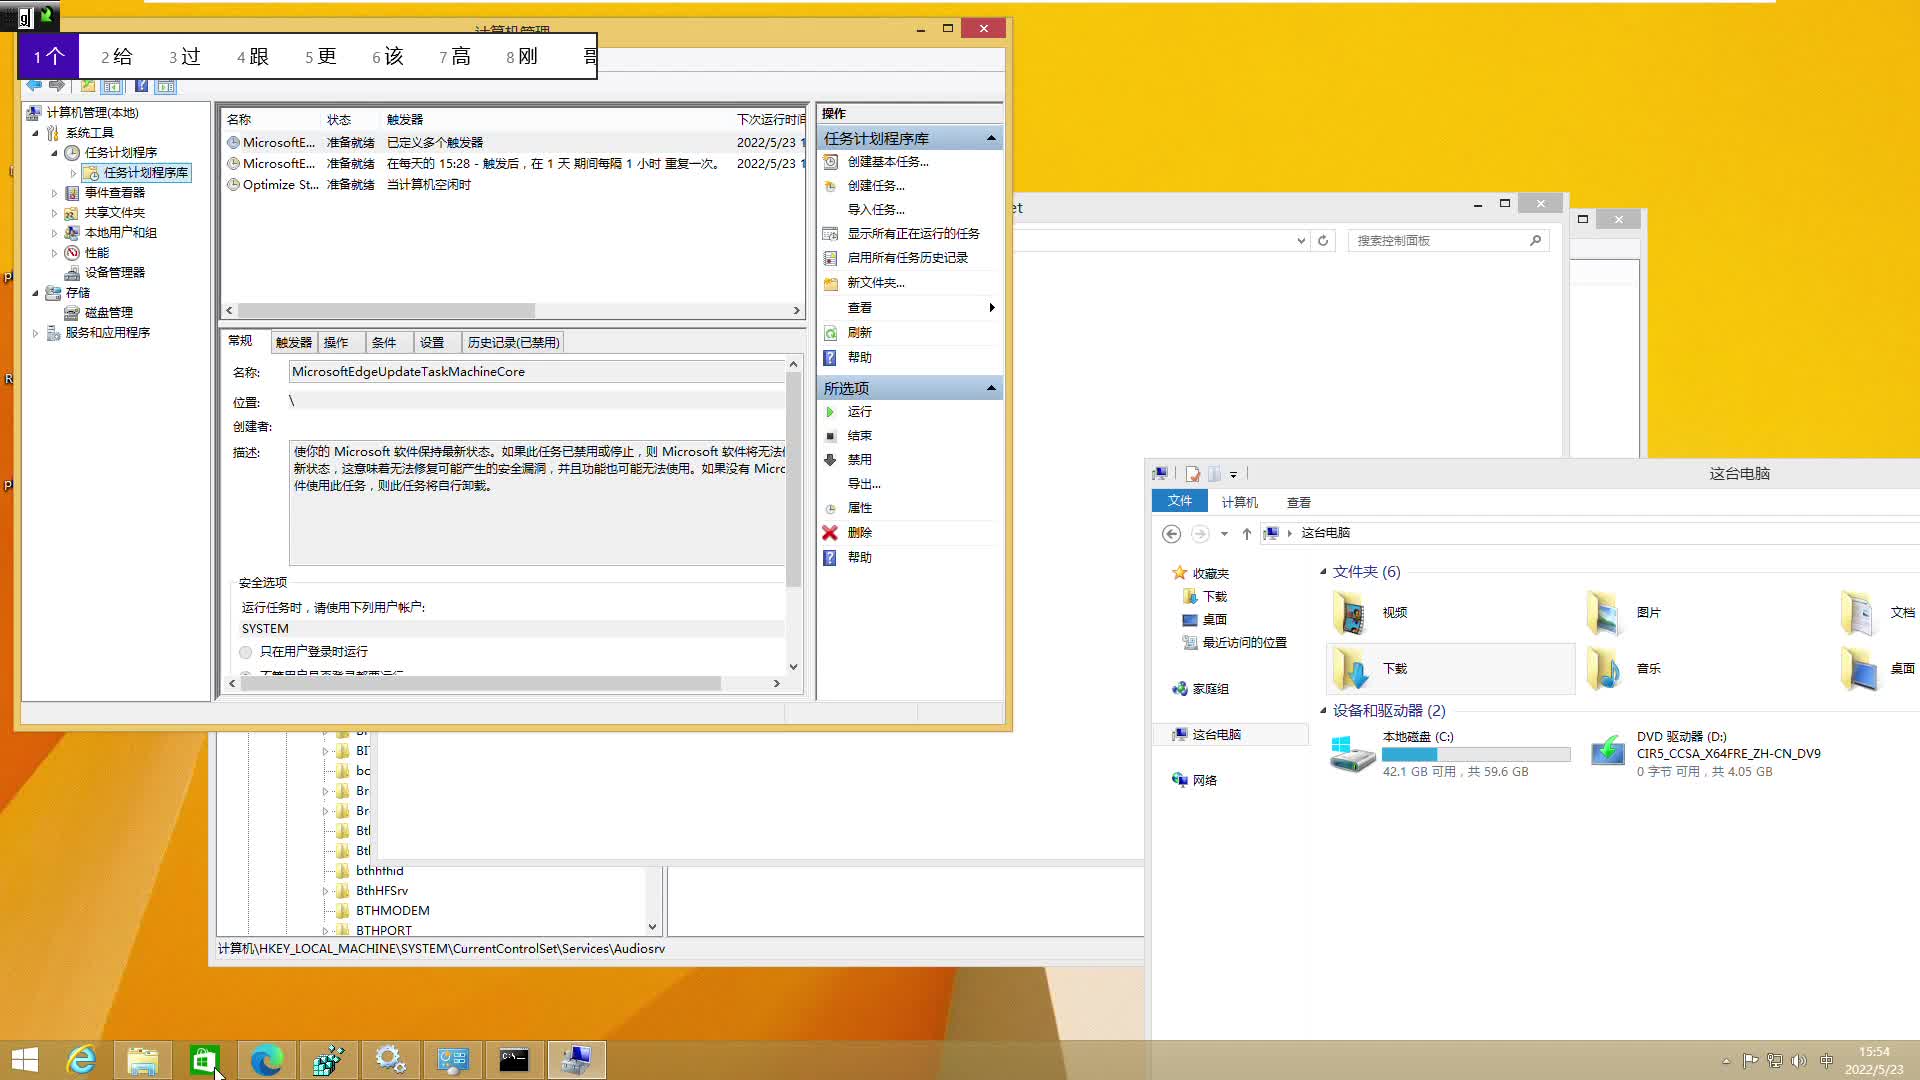Click the export list icon in the toolbar
The height and width of the screenshot is (1080, 1920).
88,86
